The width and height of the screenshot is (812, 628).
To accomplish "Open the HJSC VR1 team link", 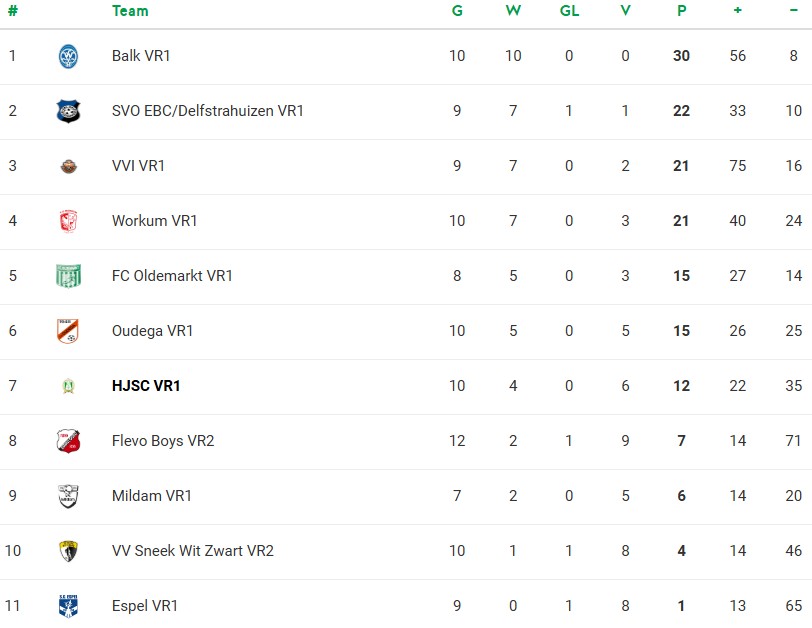I will [x=146, y=386].
